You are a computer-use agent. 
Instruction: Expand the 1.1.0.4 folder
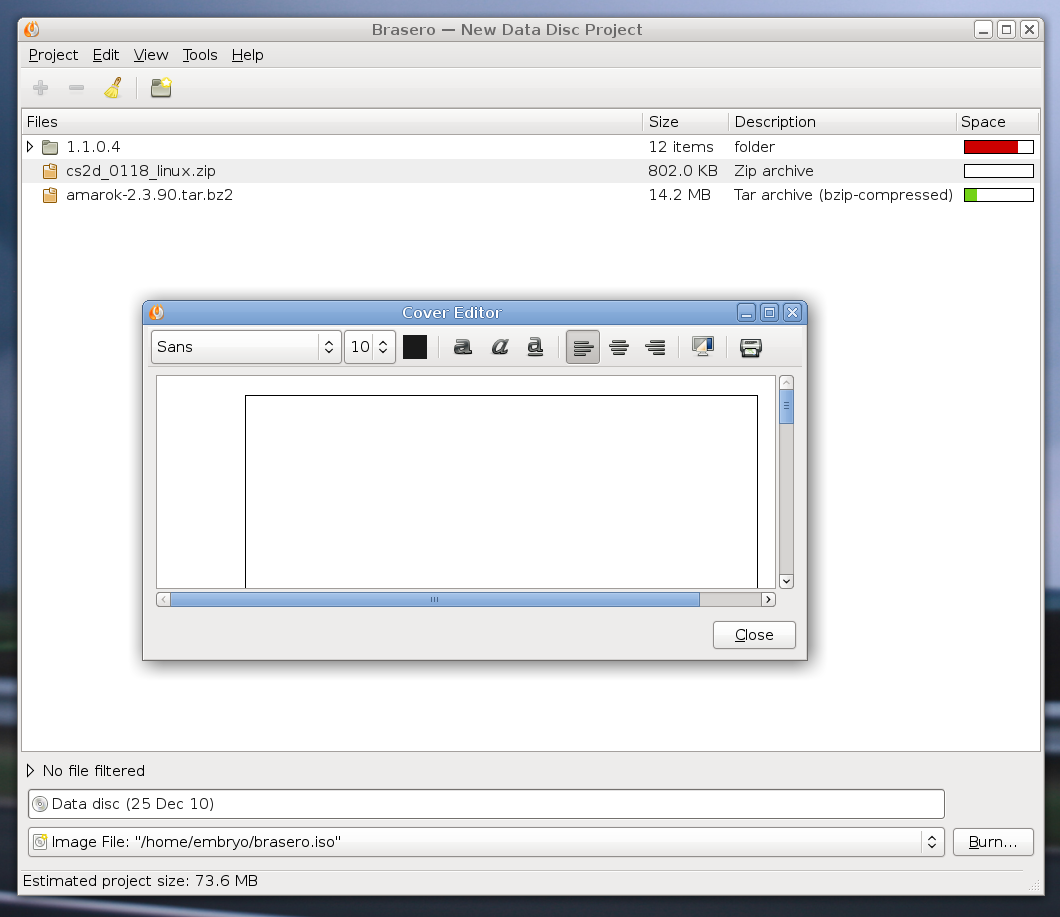pos(30,147)
